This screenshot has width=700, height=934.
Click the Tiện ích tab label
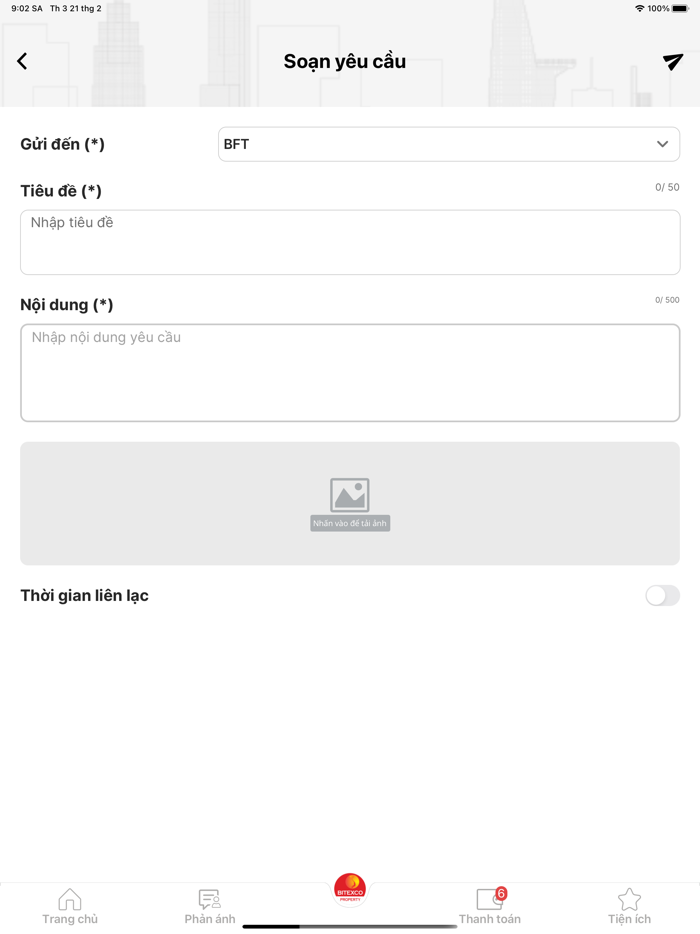[629, 919]
